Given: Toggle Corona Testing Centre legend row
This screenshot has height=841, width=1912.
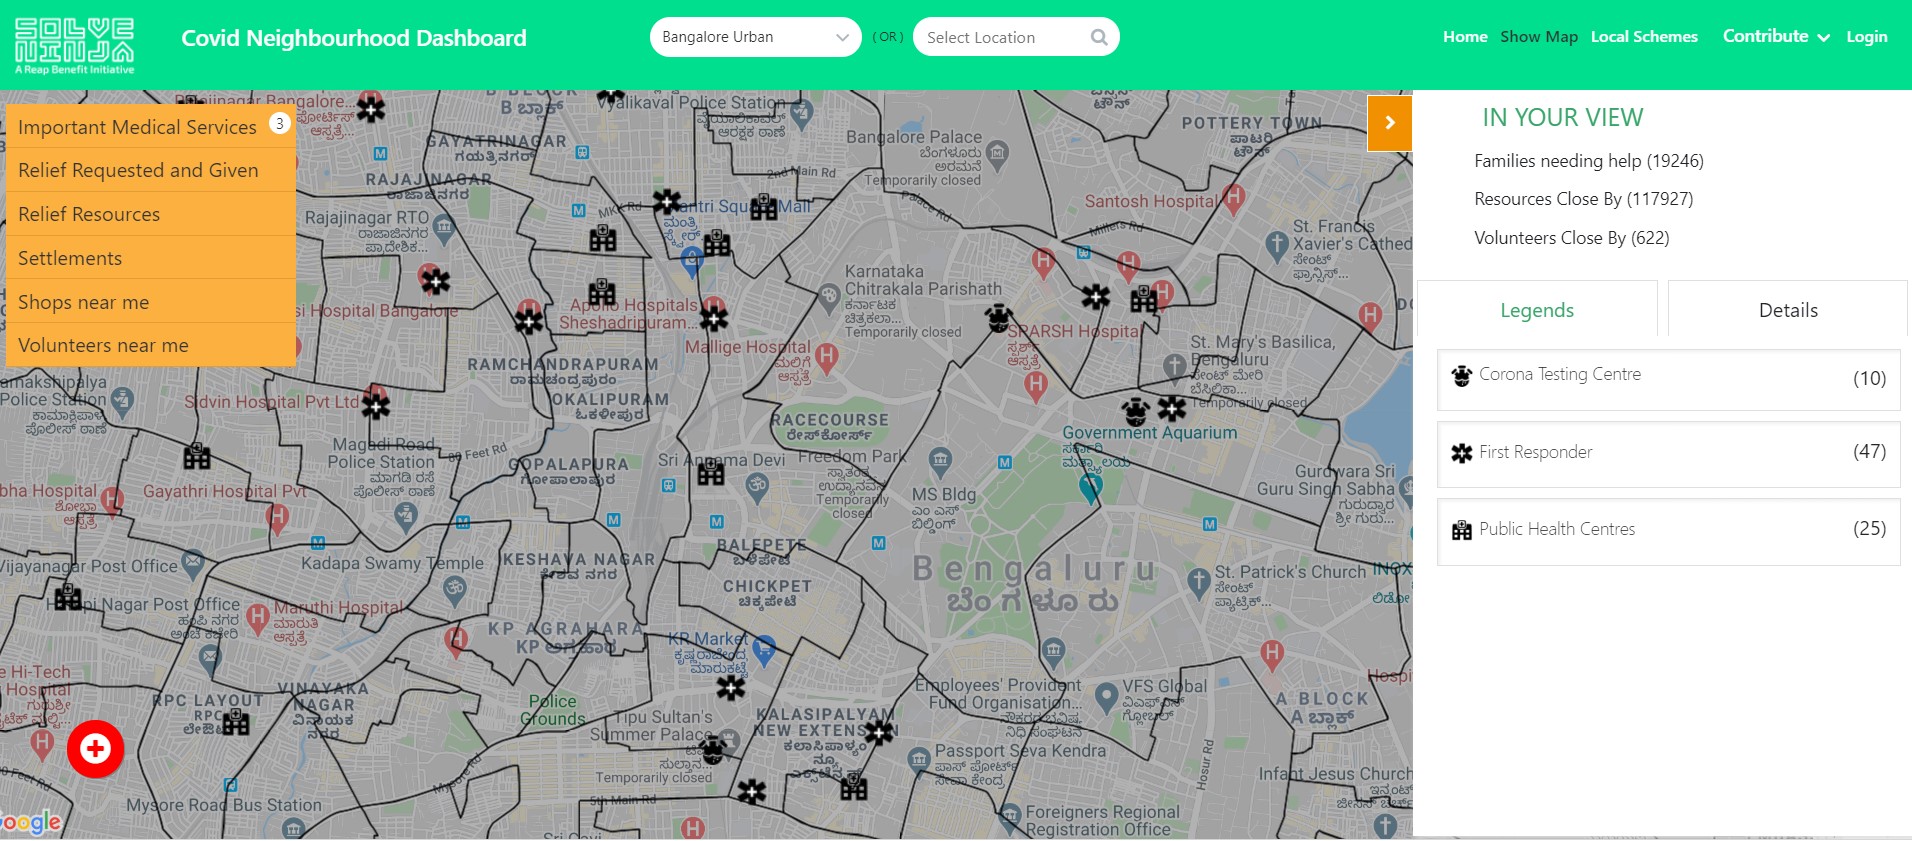Looking at the screenshot, I should click(1669, 379).
